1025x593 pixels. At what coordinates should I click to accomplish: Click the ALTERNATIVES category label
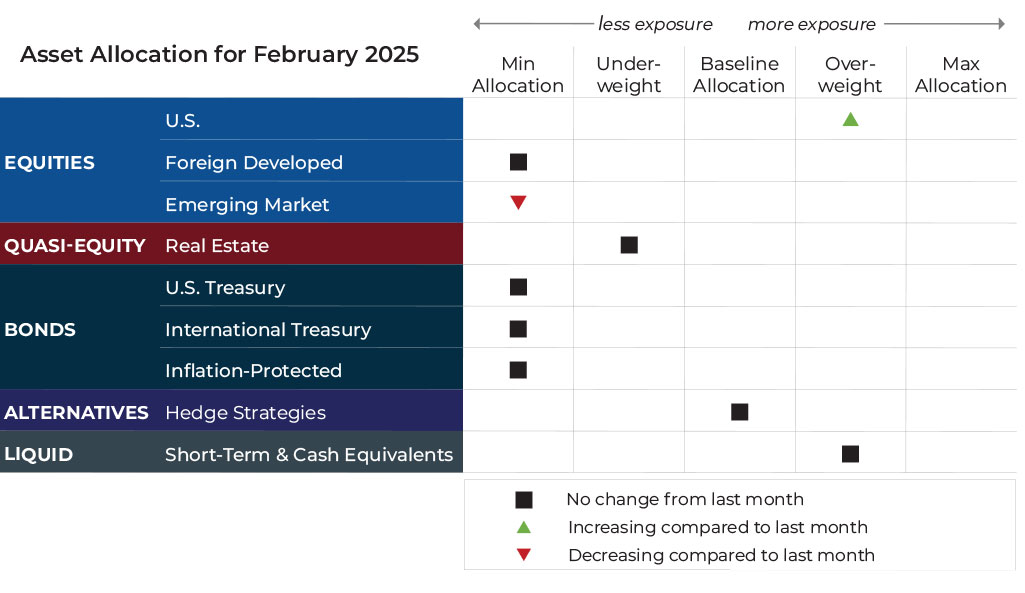click(76, 412)
